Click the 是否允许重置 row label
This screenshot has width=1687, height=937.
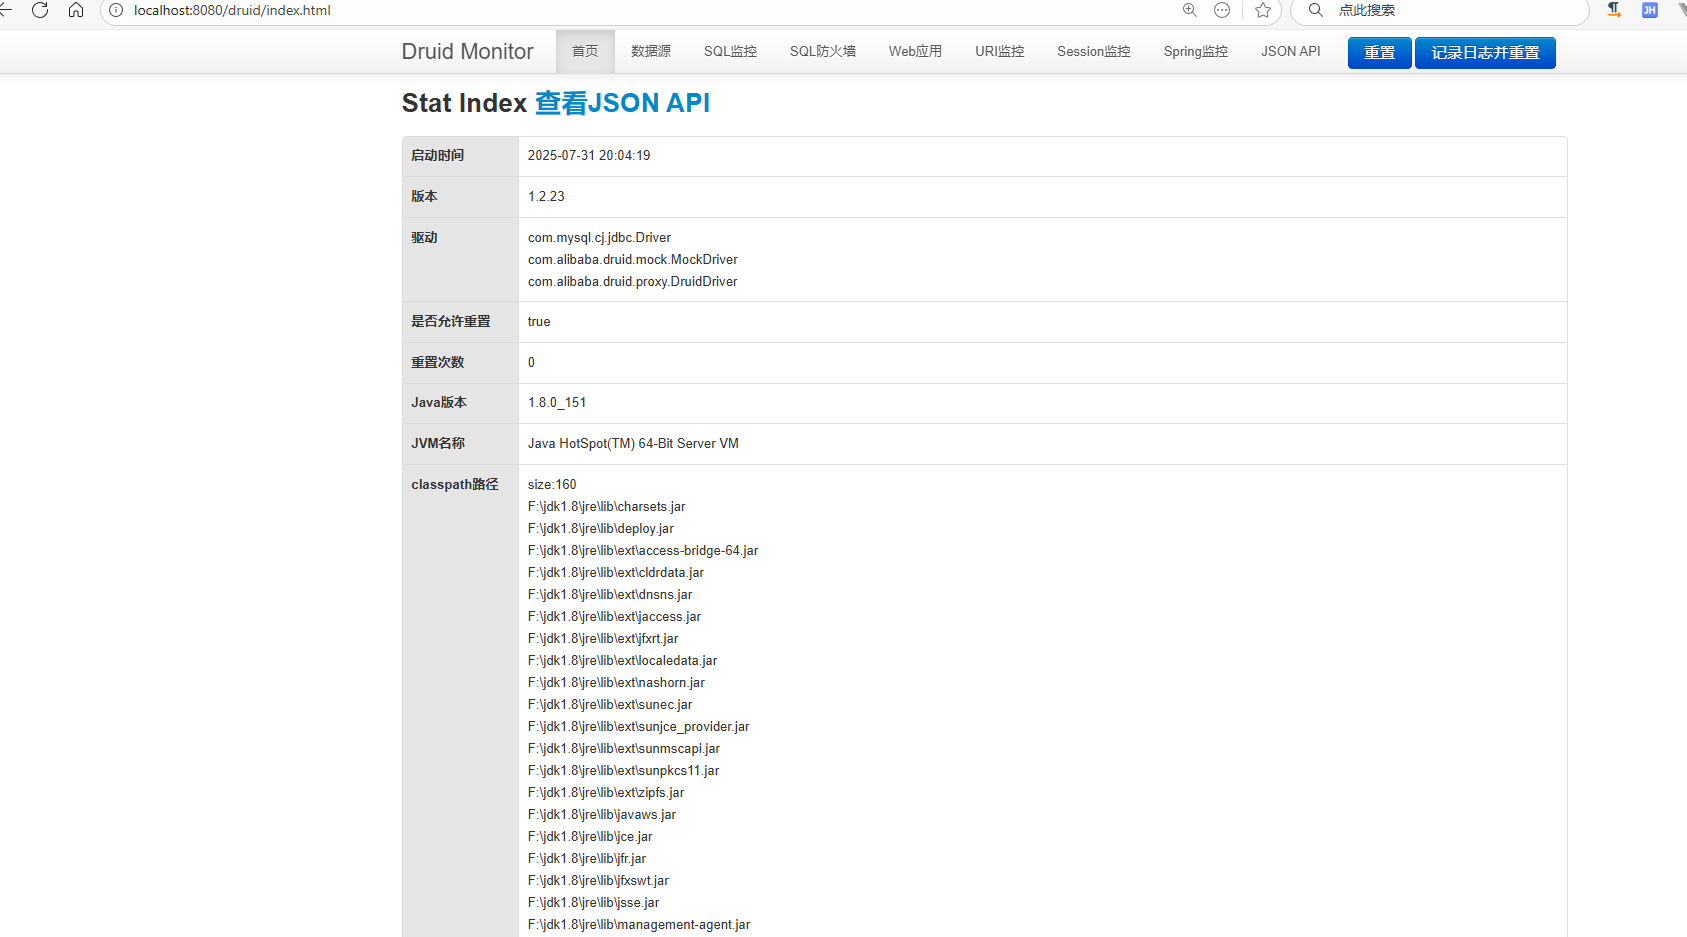coord(451,321)
